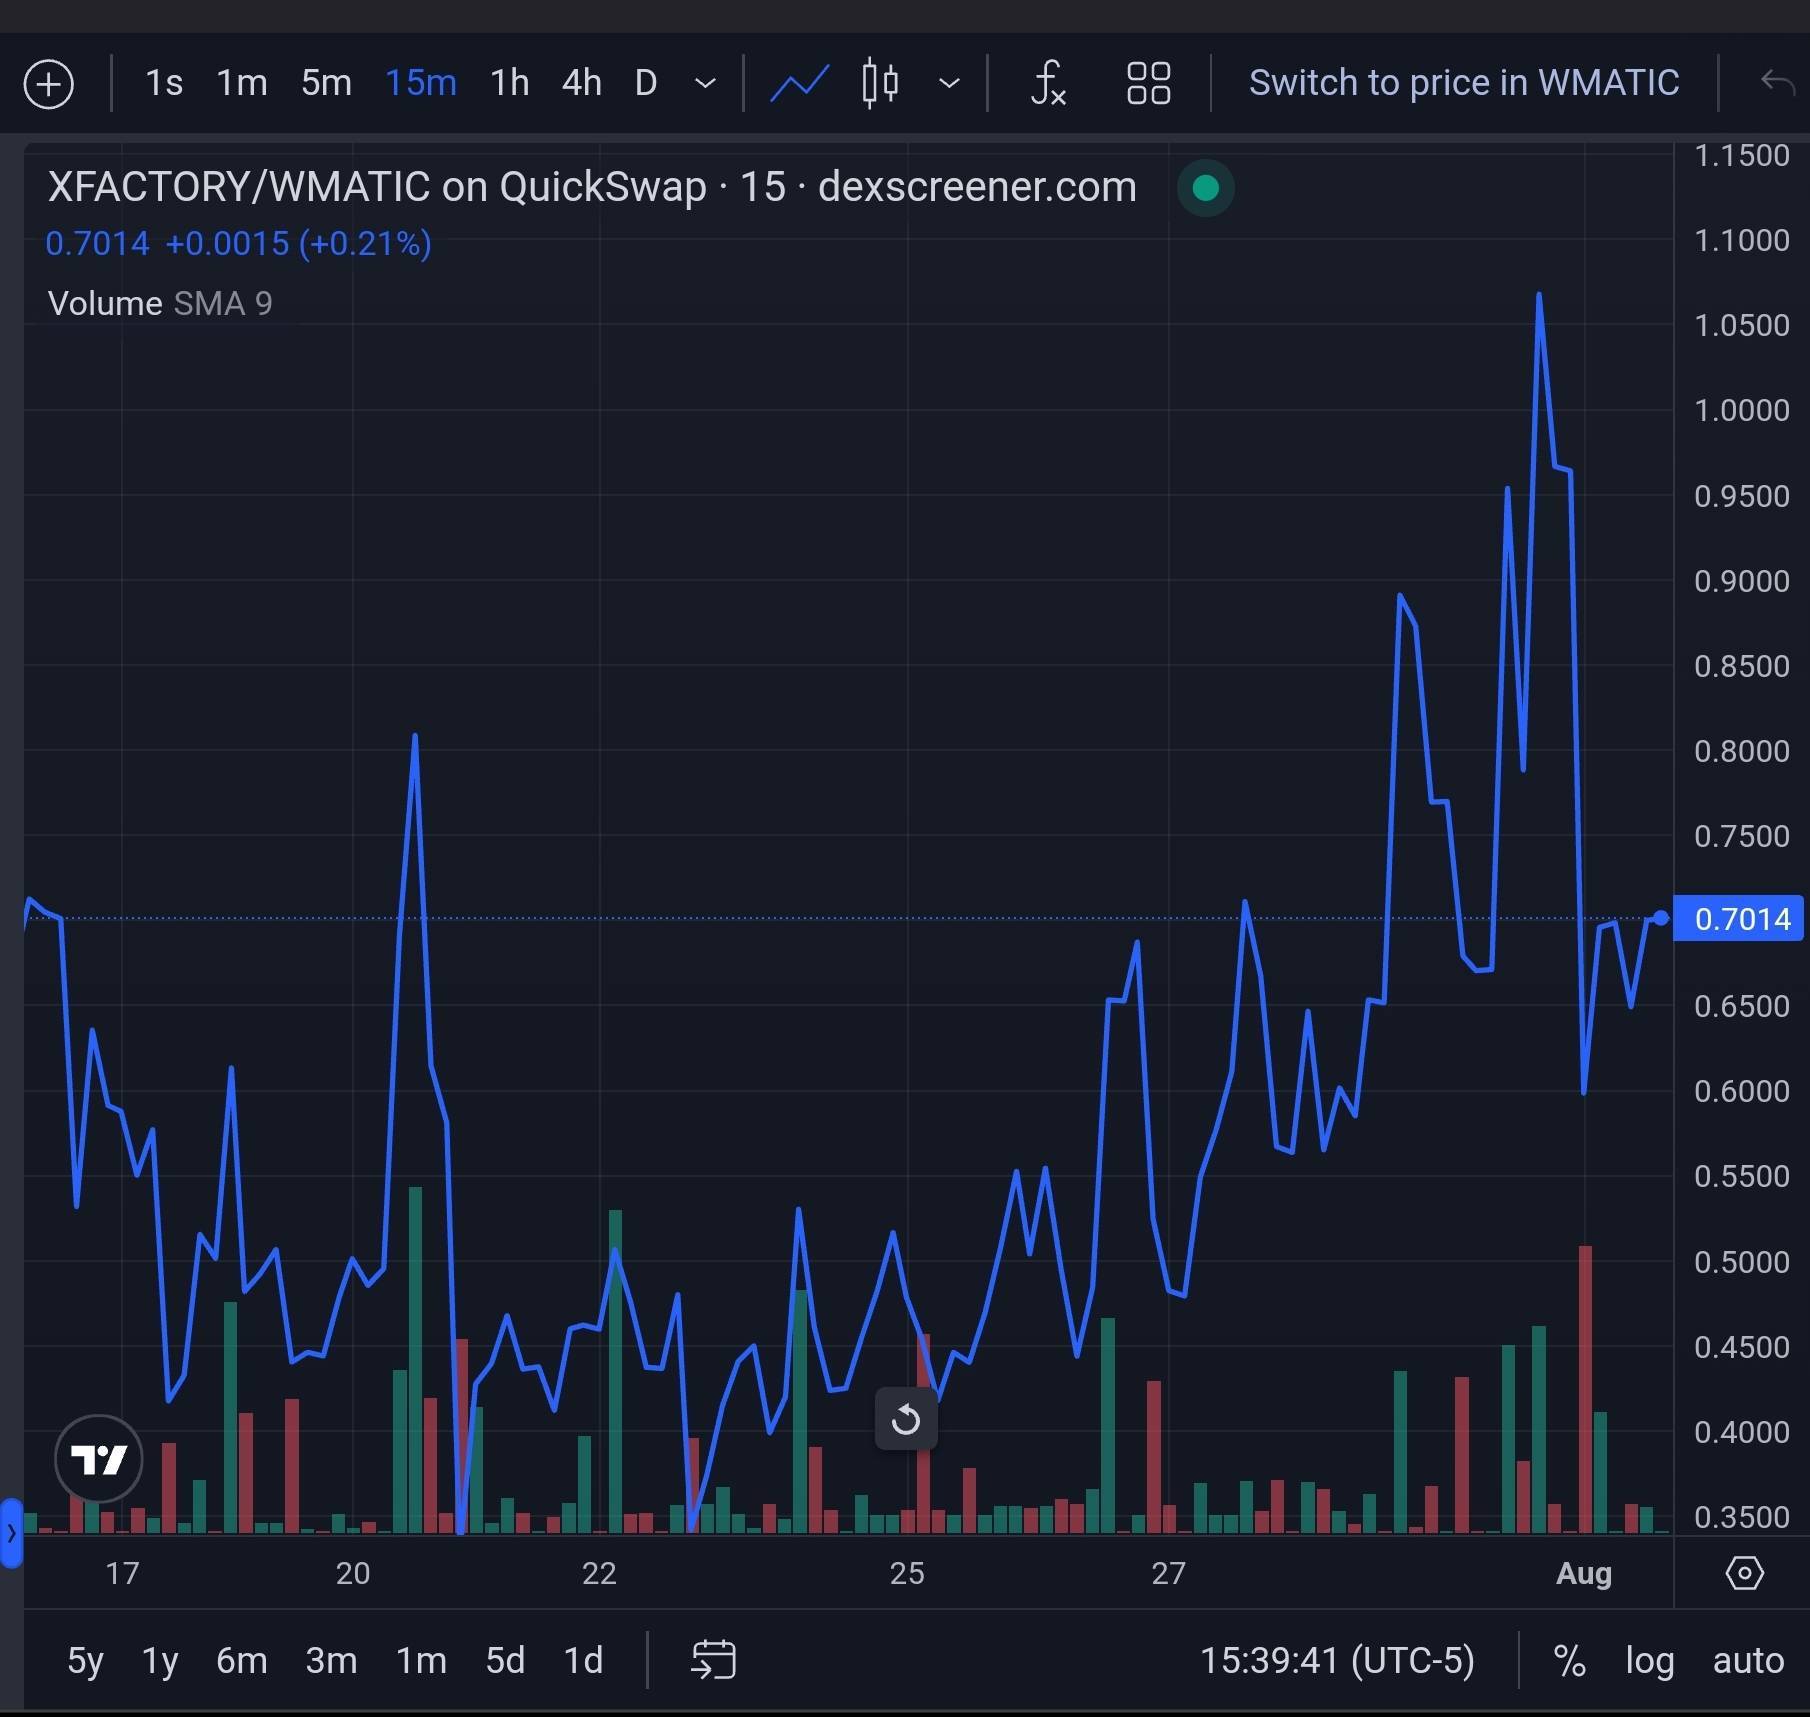Open the layout grid icon
Image resolution: width=1810 pixels, height=1717 pixels.
coord(1148,83)
